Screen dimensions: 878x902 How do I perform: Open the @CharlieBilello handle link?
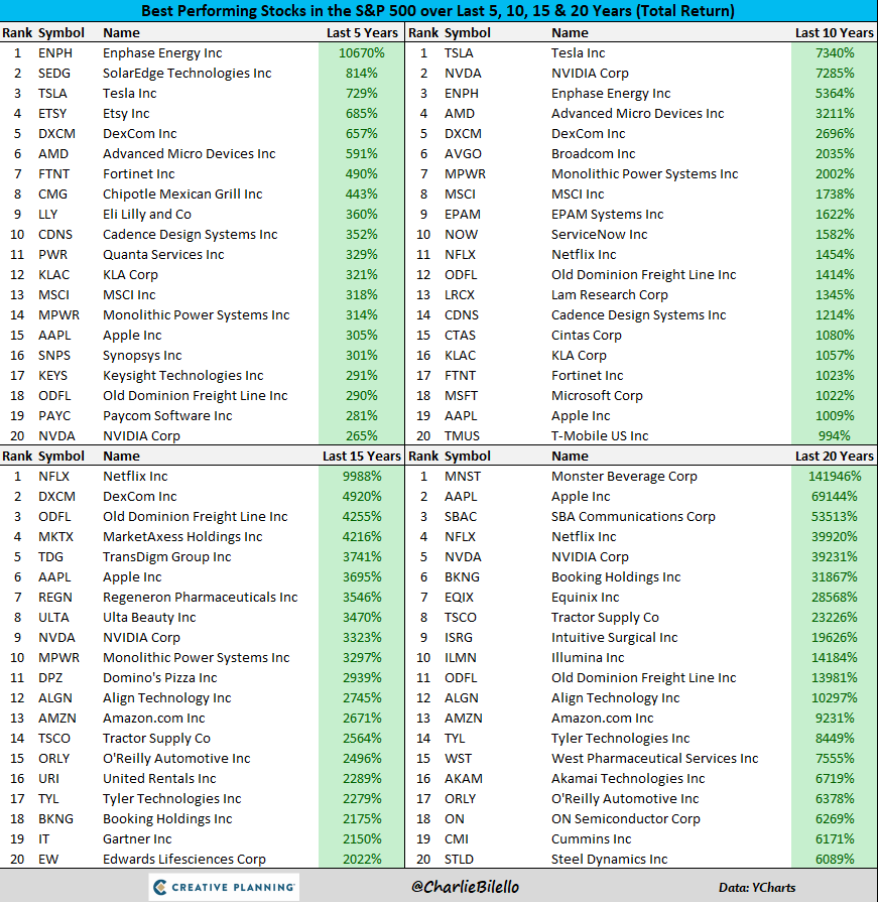(x=466, y=887)
